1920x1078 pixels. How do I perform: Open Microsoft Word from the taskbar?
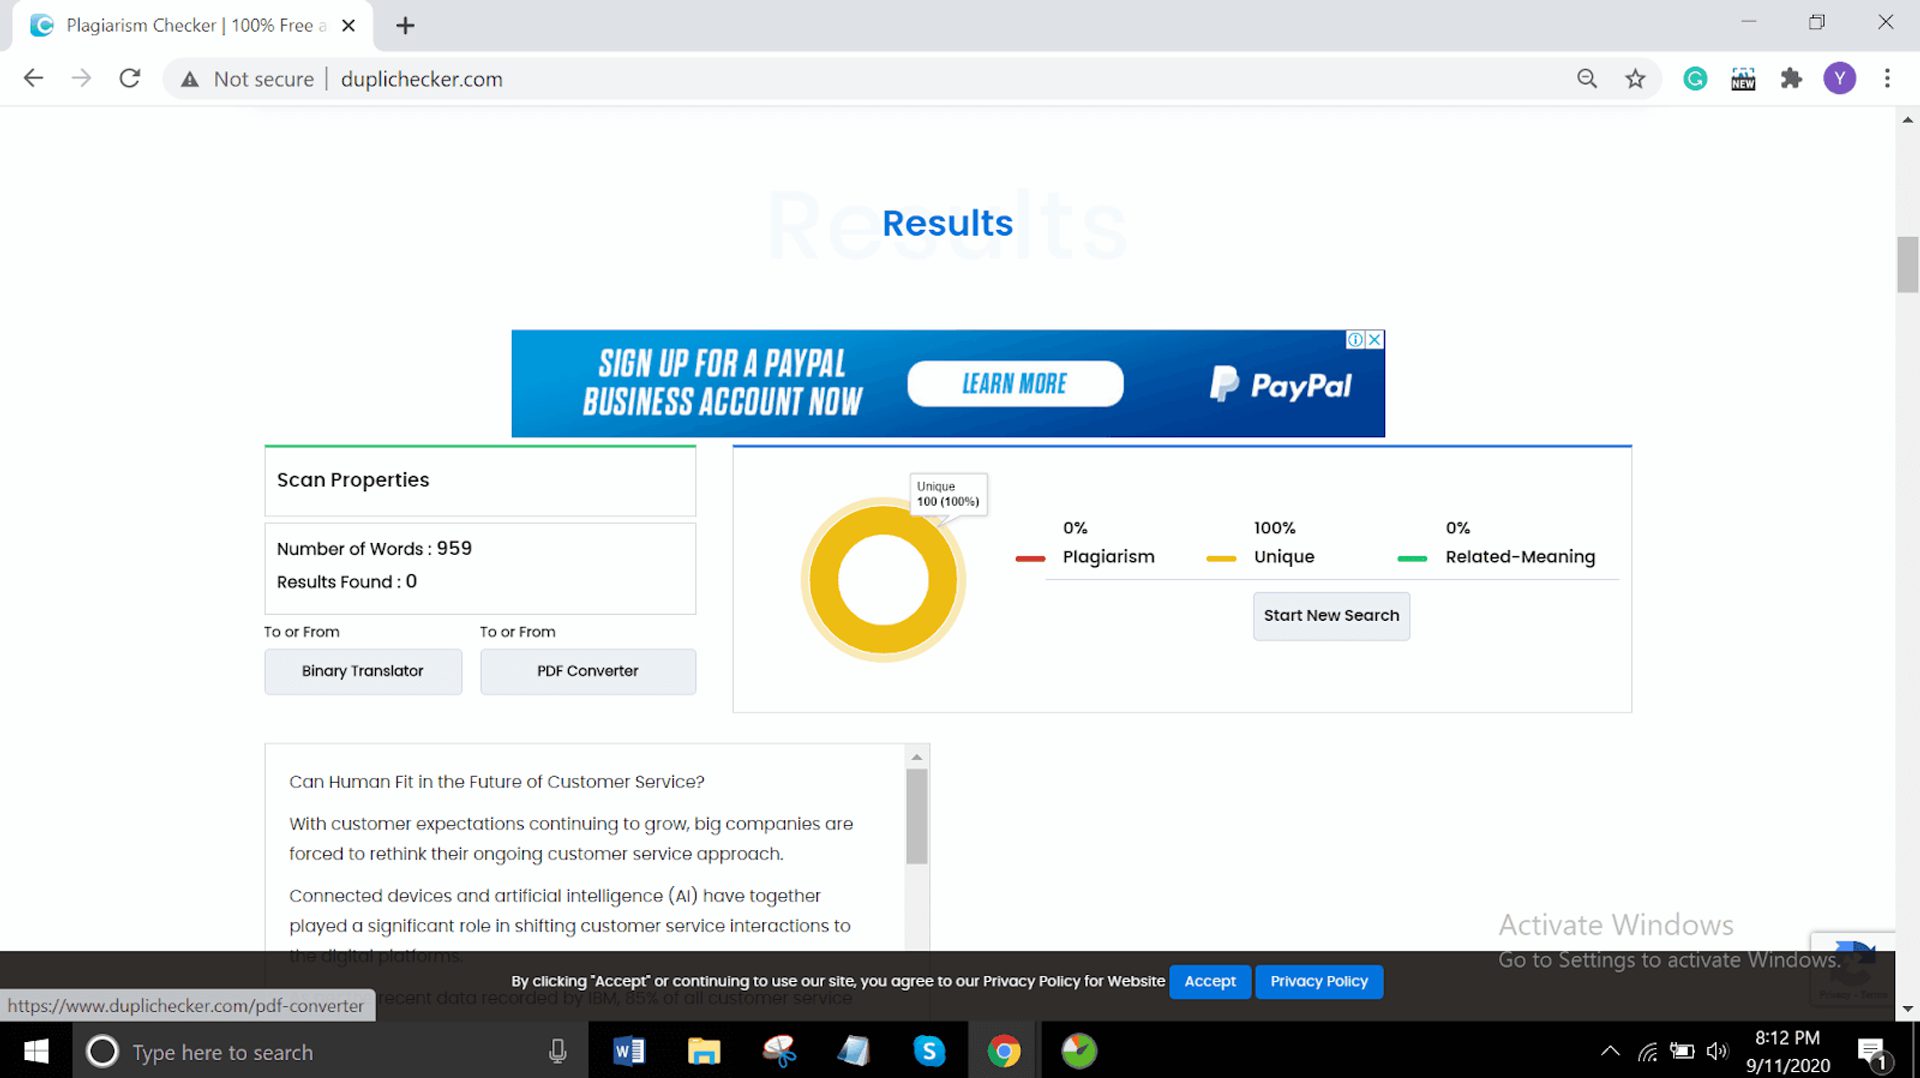click(x=629, y=1051)
